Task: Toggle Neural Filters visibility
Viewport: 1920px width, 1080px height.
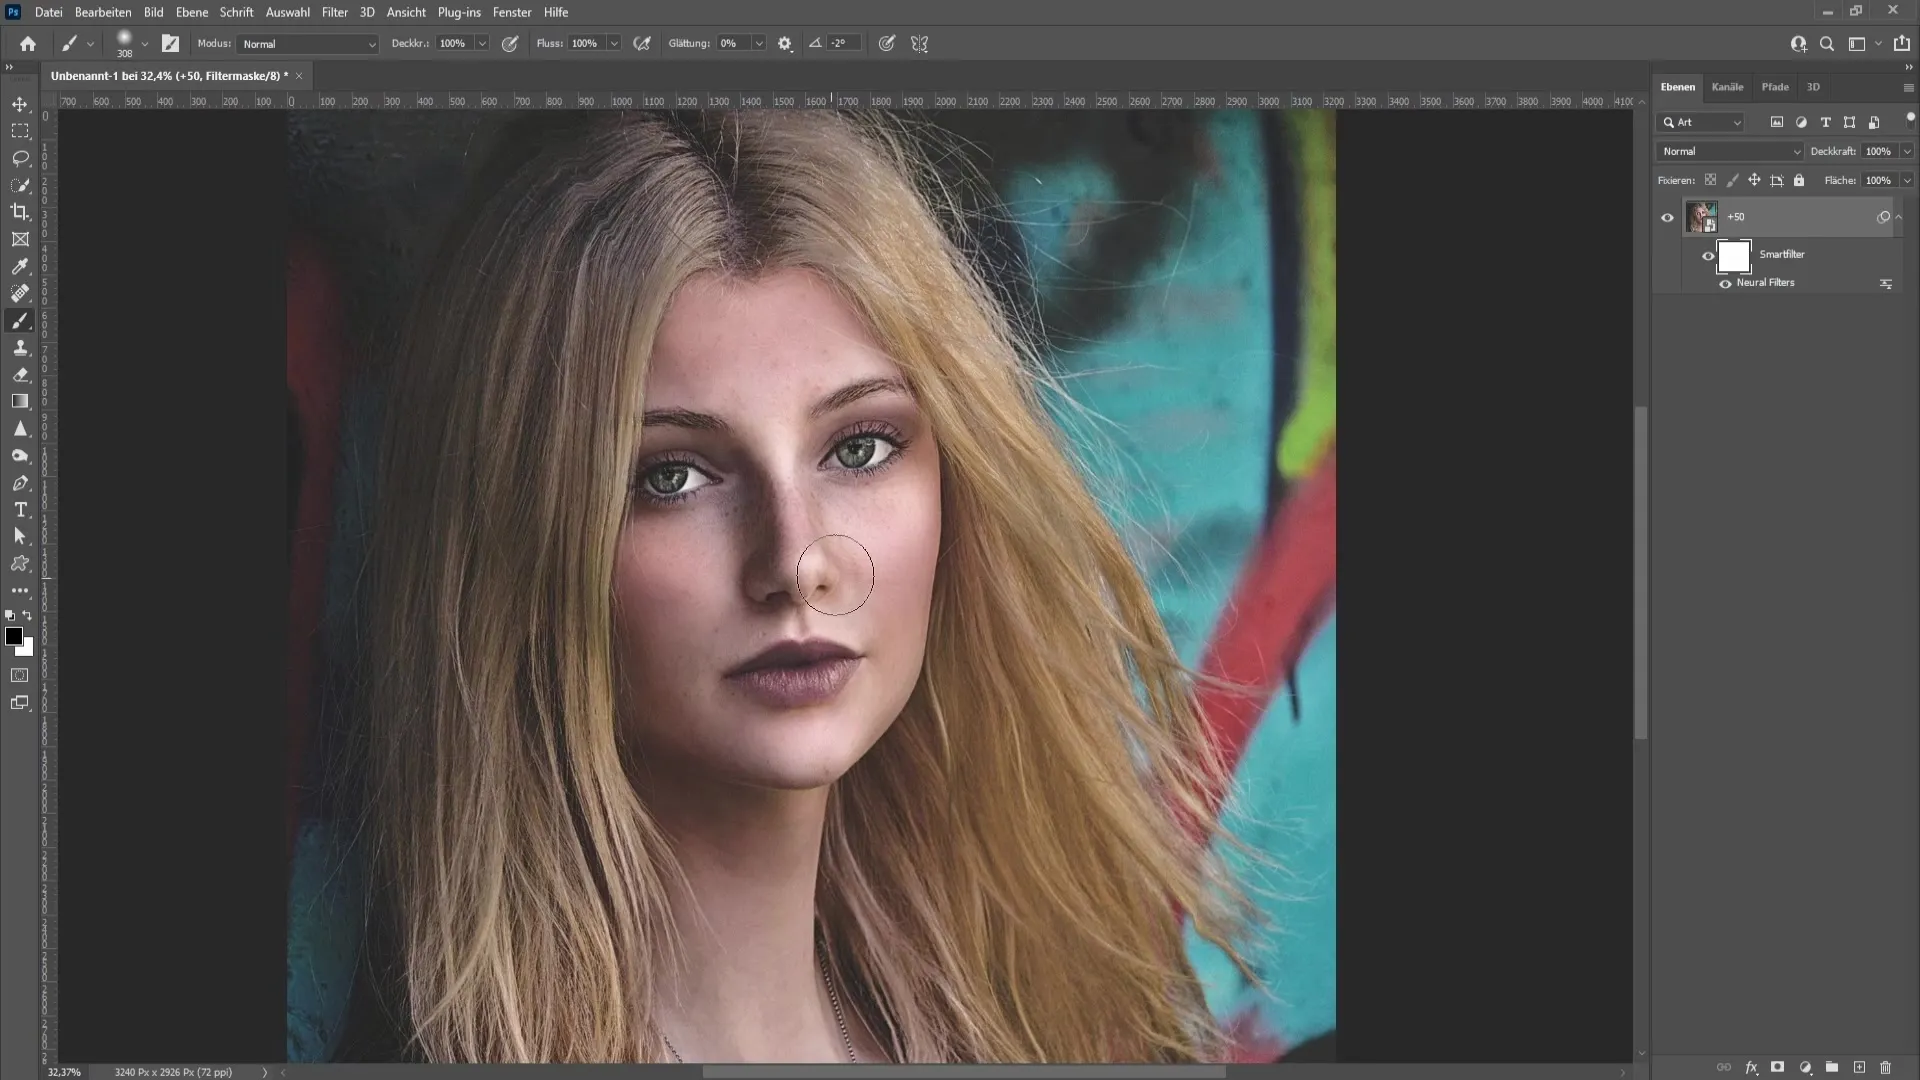Action: [x=1724, y=282]
